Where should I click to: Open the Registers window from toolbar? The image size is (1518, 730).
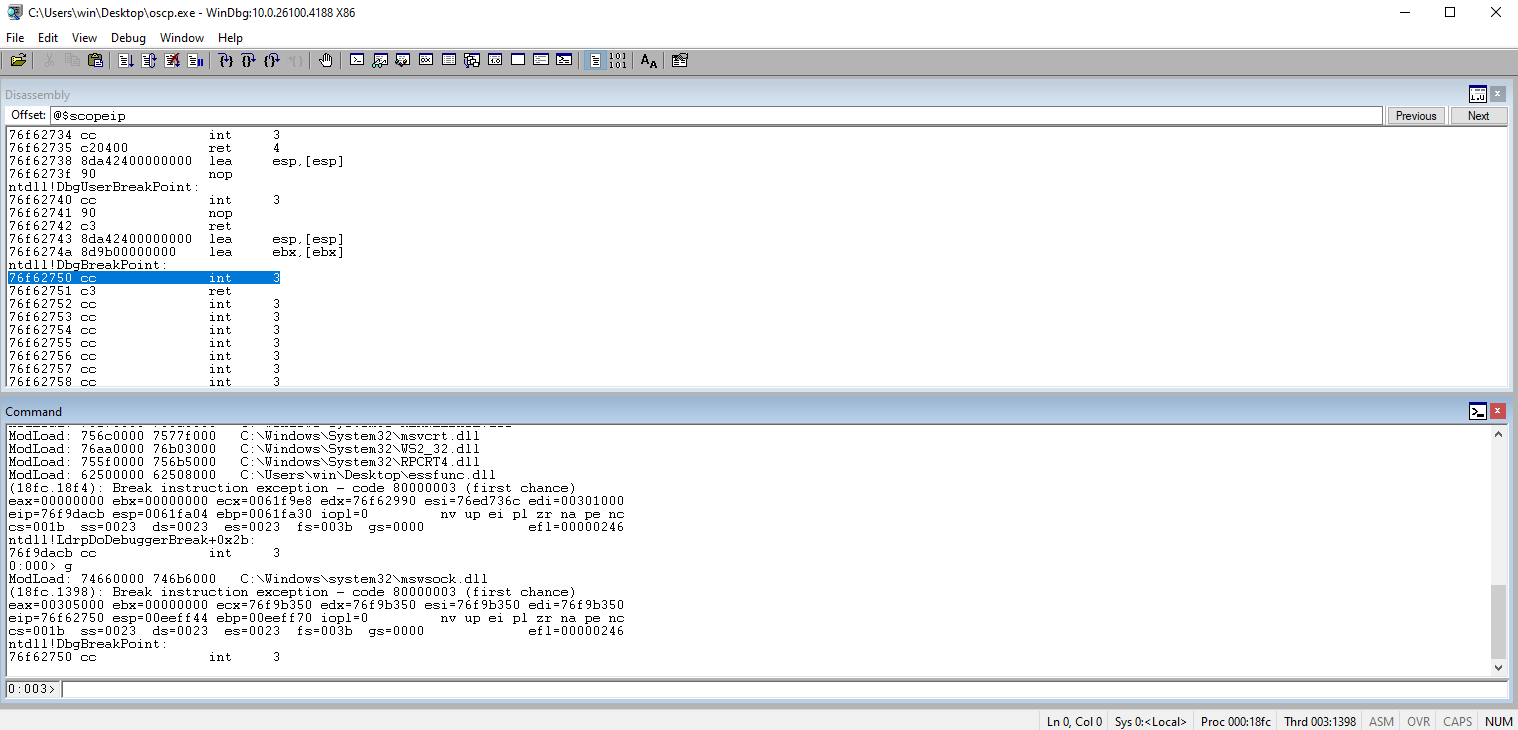425,61
